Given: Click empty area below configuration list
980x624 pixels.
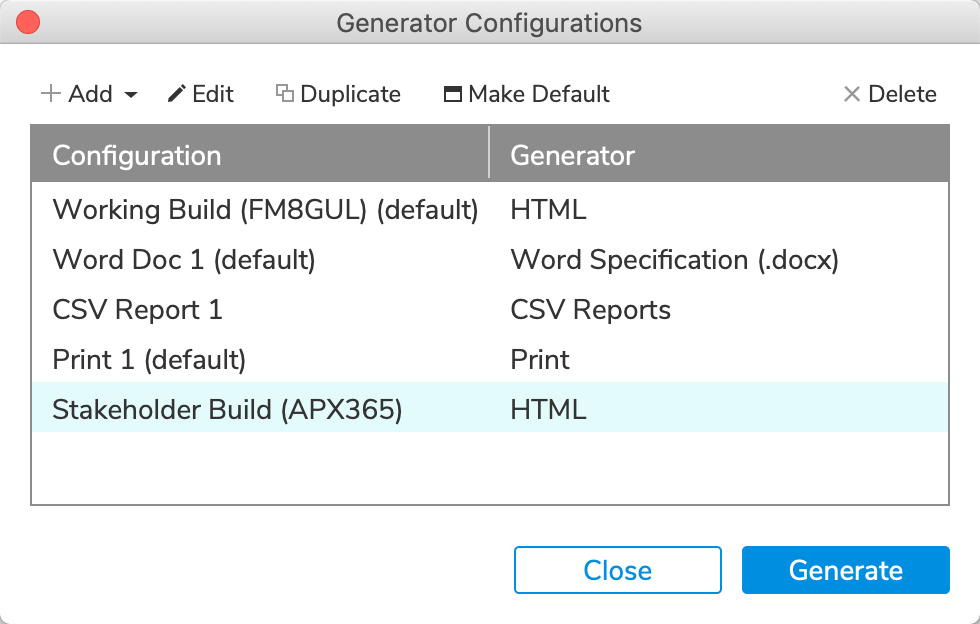Looking at the screenshot, I should tap(489, 467).
